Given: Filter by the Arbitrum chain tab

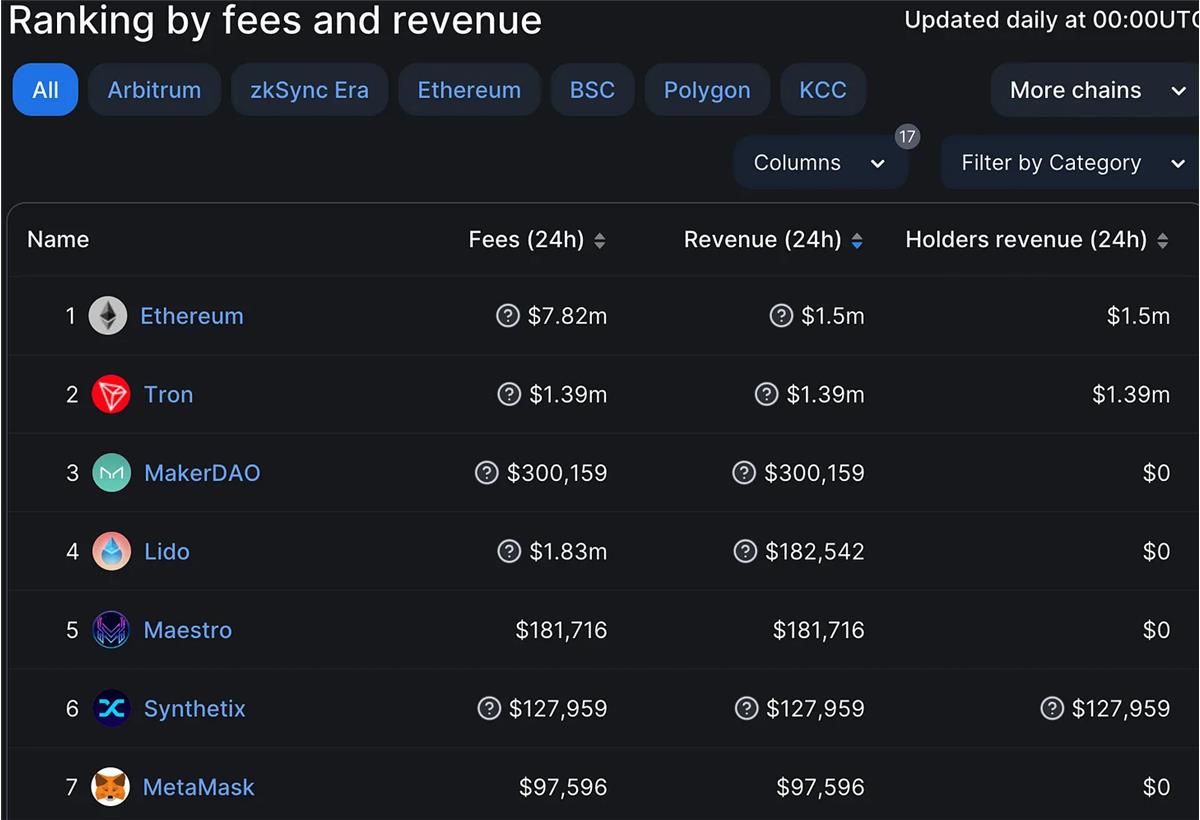Looking at the screenshot, I should pos(154,90).
